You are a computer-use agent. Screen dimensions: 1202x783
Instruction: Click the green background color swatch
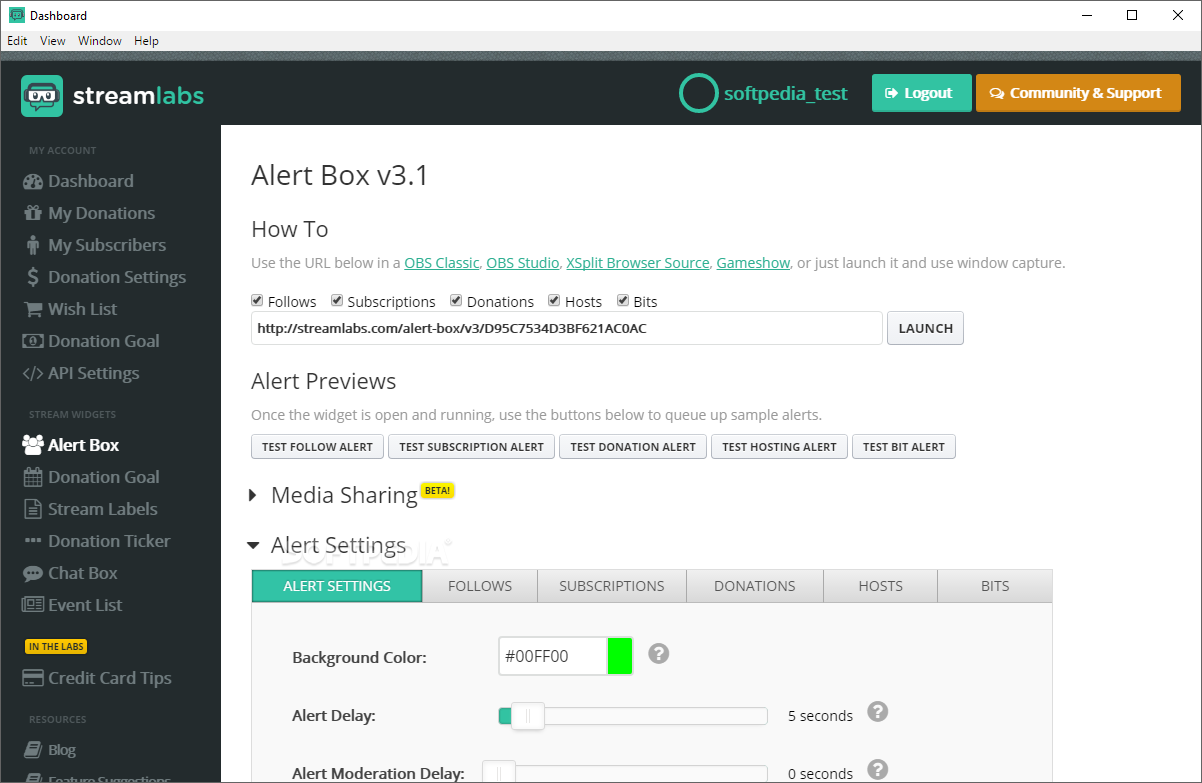click(x=620, y=656)
